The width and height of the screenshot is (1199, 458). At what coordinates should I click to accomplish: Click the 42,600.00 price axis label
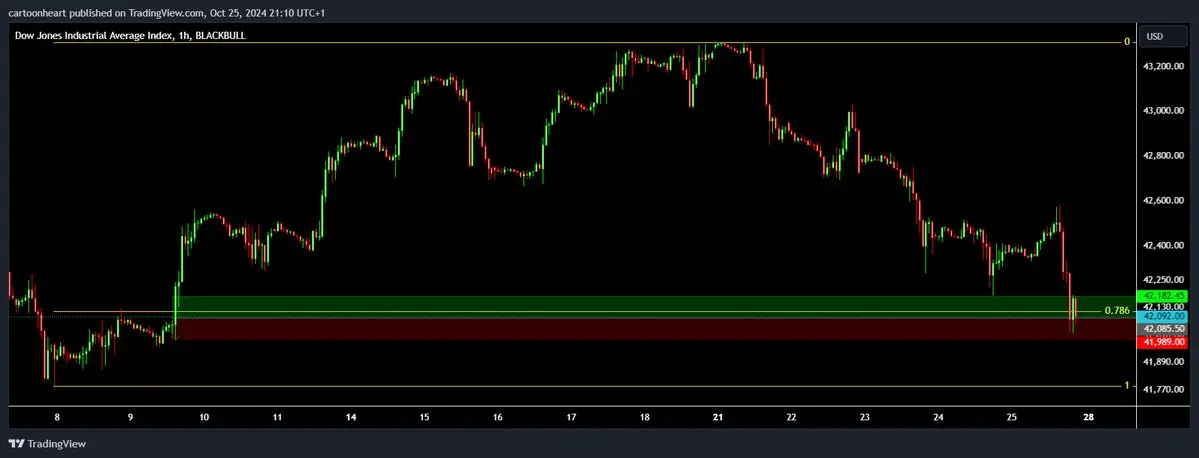click(1164, 201)
